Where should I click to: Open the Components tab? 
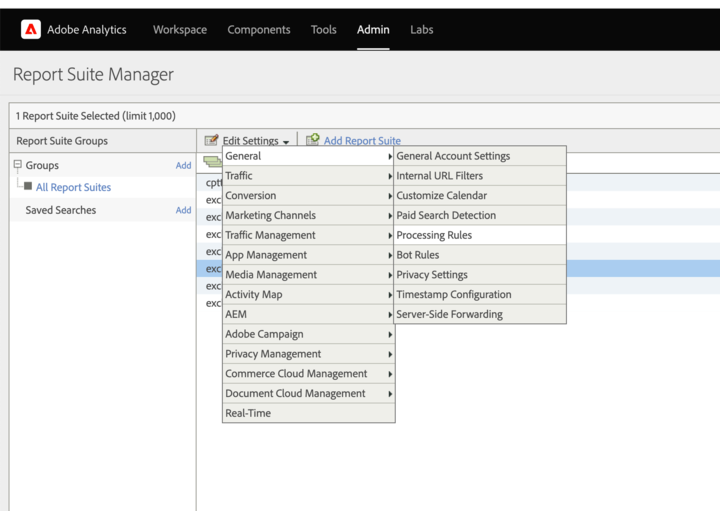coord(259,30)
